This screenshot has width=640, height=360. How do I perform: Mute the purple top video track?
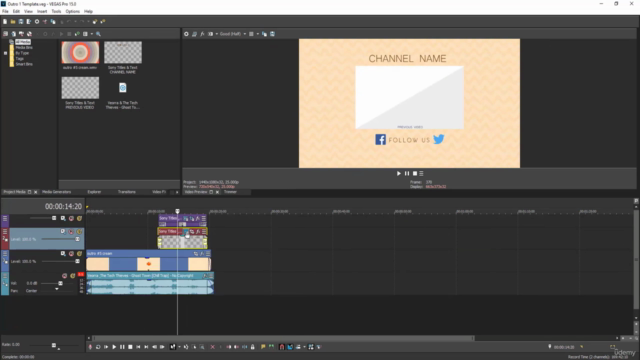click(71, 218)
